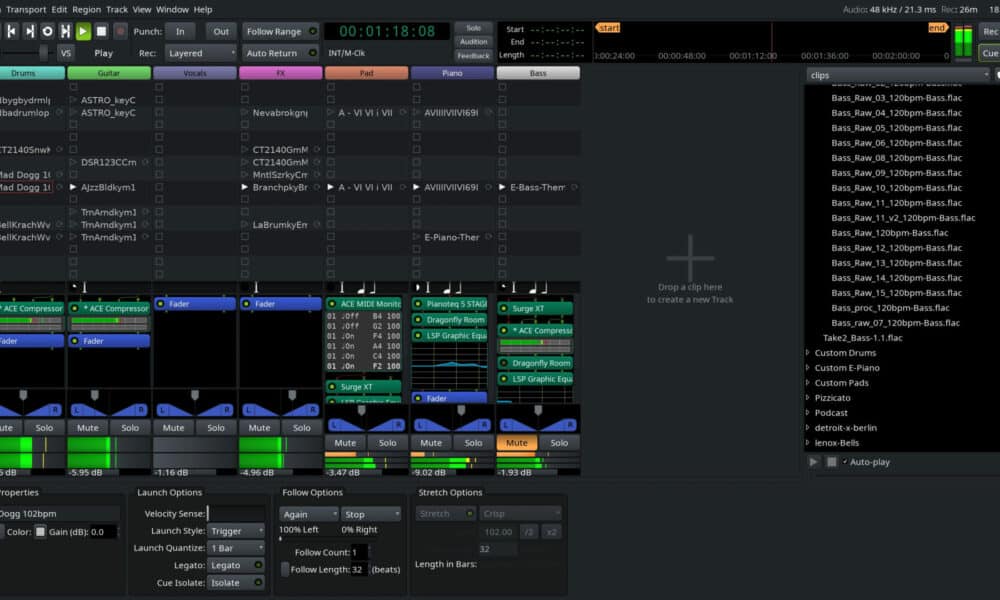This screenshot has width=1000, height=600.
Task: Audition the selected clip with the play icon
Action: tap(813, 462)
